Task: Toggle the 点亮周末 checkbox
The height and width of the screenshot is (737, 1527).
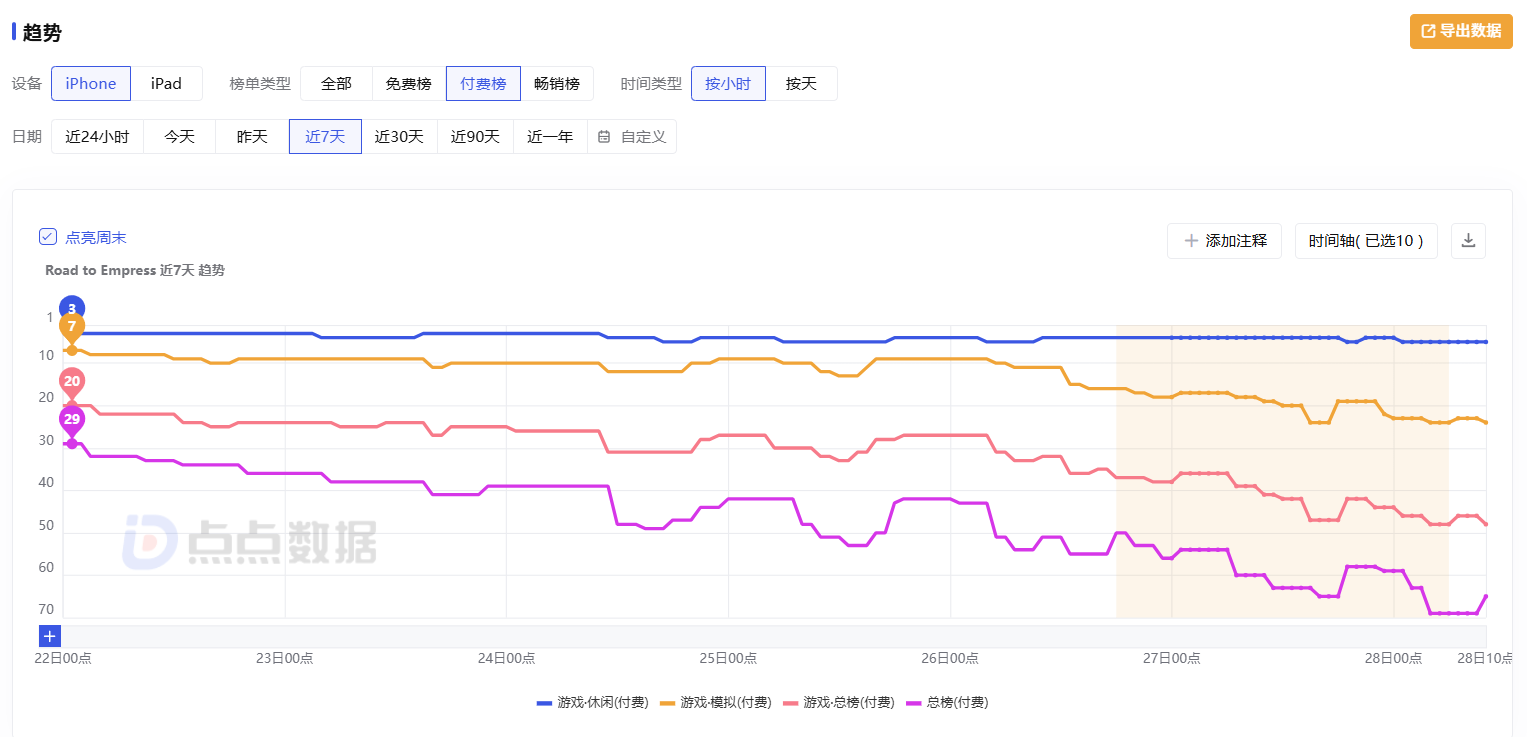Action: (x=48, y=237)
